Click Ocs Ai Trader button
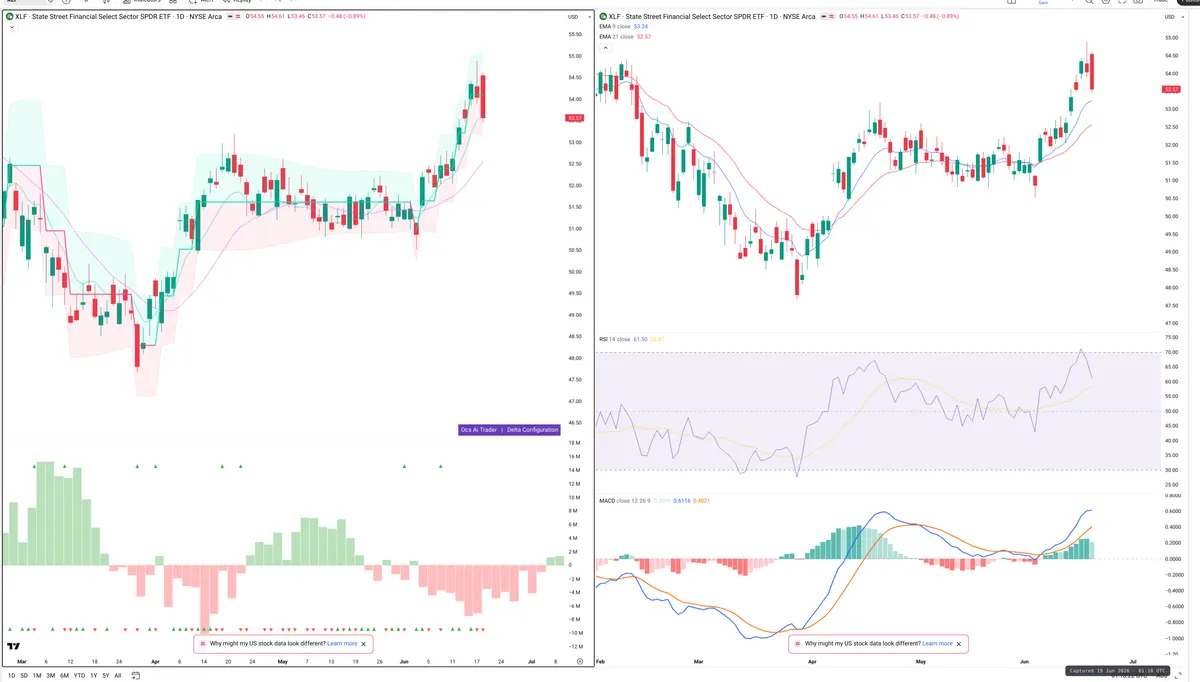This screenshot has width=1200, height=682. click(479, 430)
